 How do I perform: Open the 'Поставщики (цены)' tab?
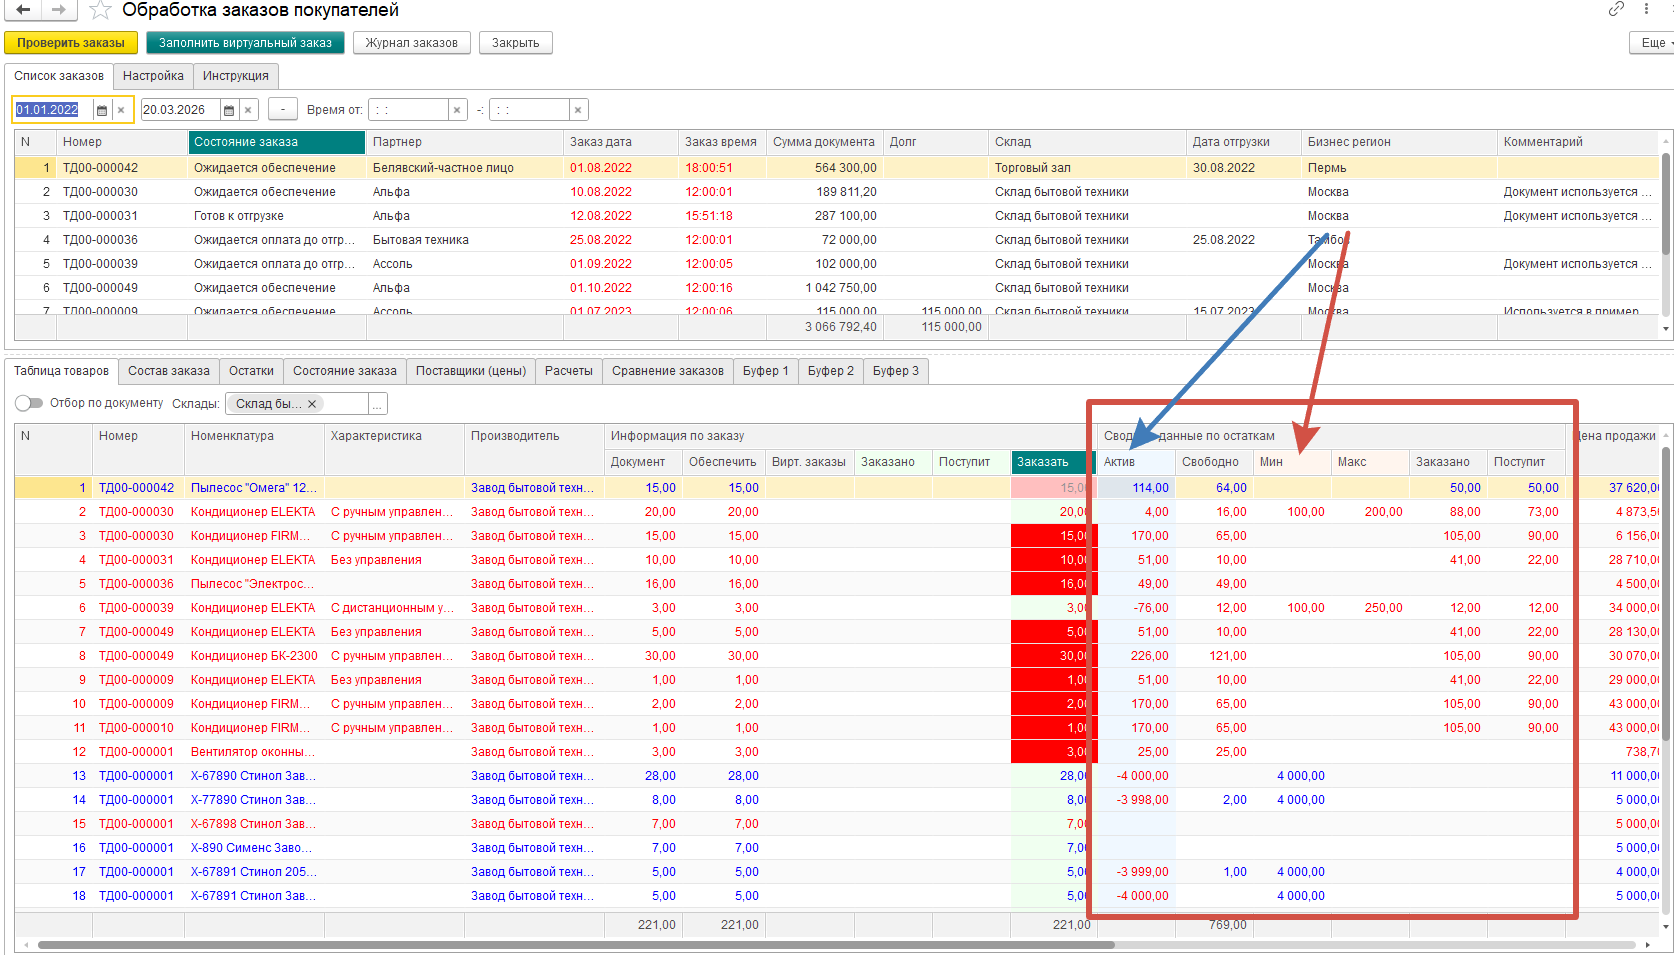click(x=470, y=371)
